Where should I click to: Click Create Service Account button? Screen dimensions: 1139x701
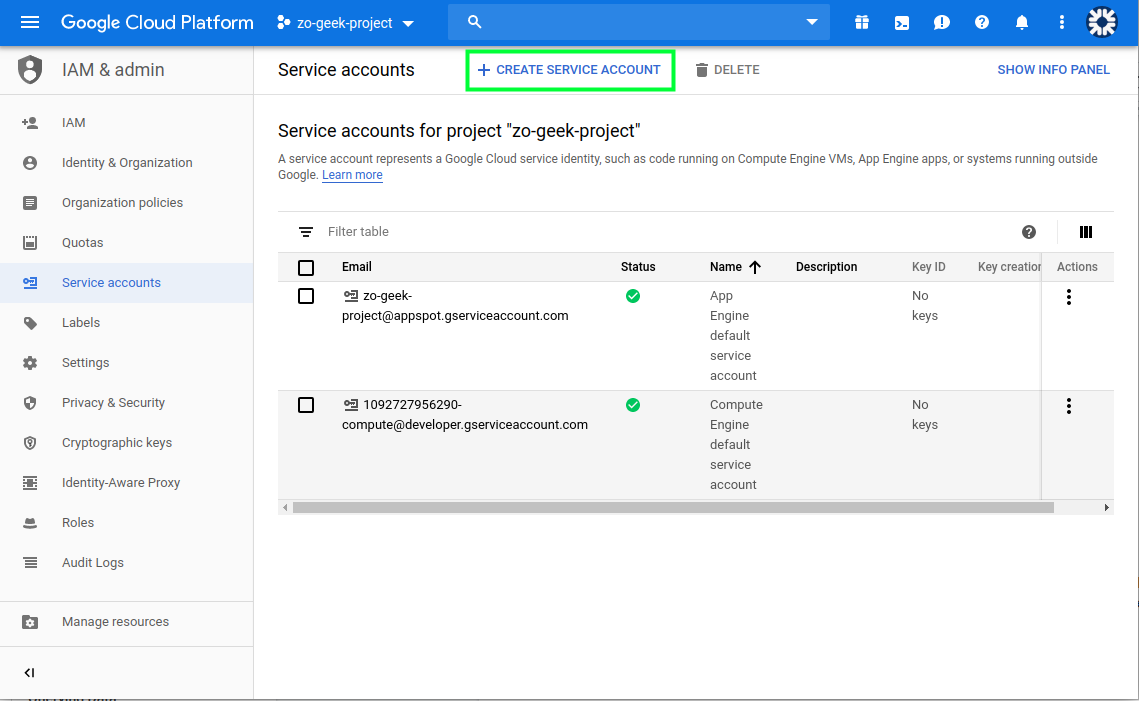pos(570,70)
